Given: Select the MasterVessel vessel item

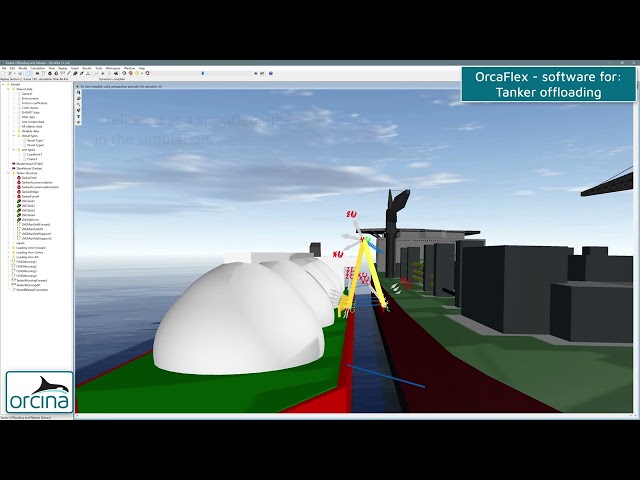Looking at the screenshot, I should 29,164.
